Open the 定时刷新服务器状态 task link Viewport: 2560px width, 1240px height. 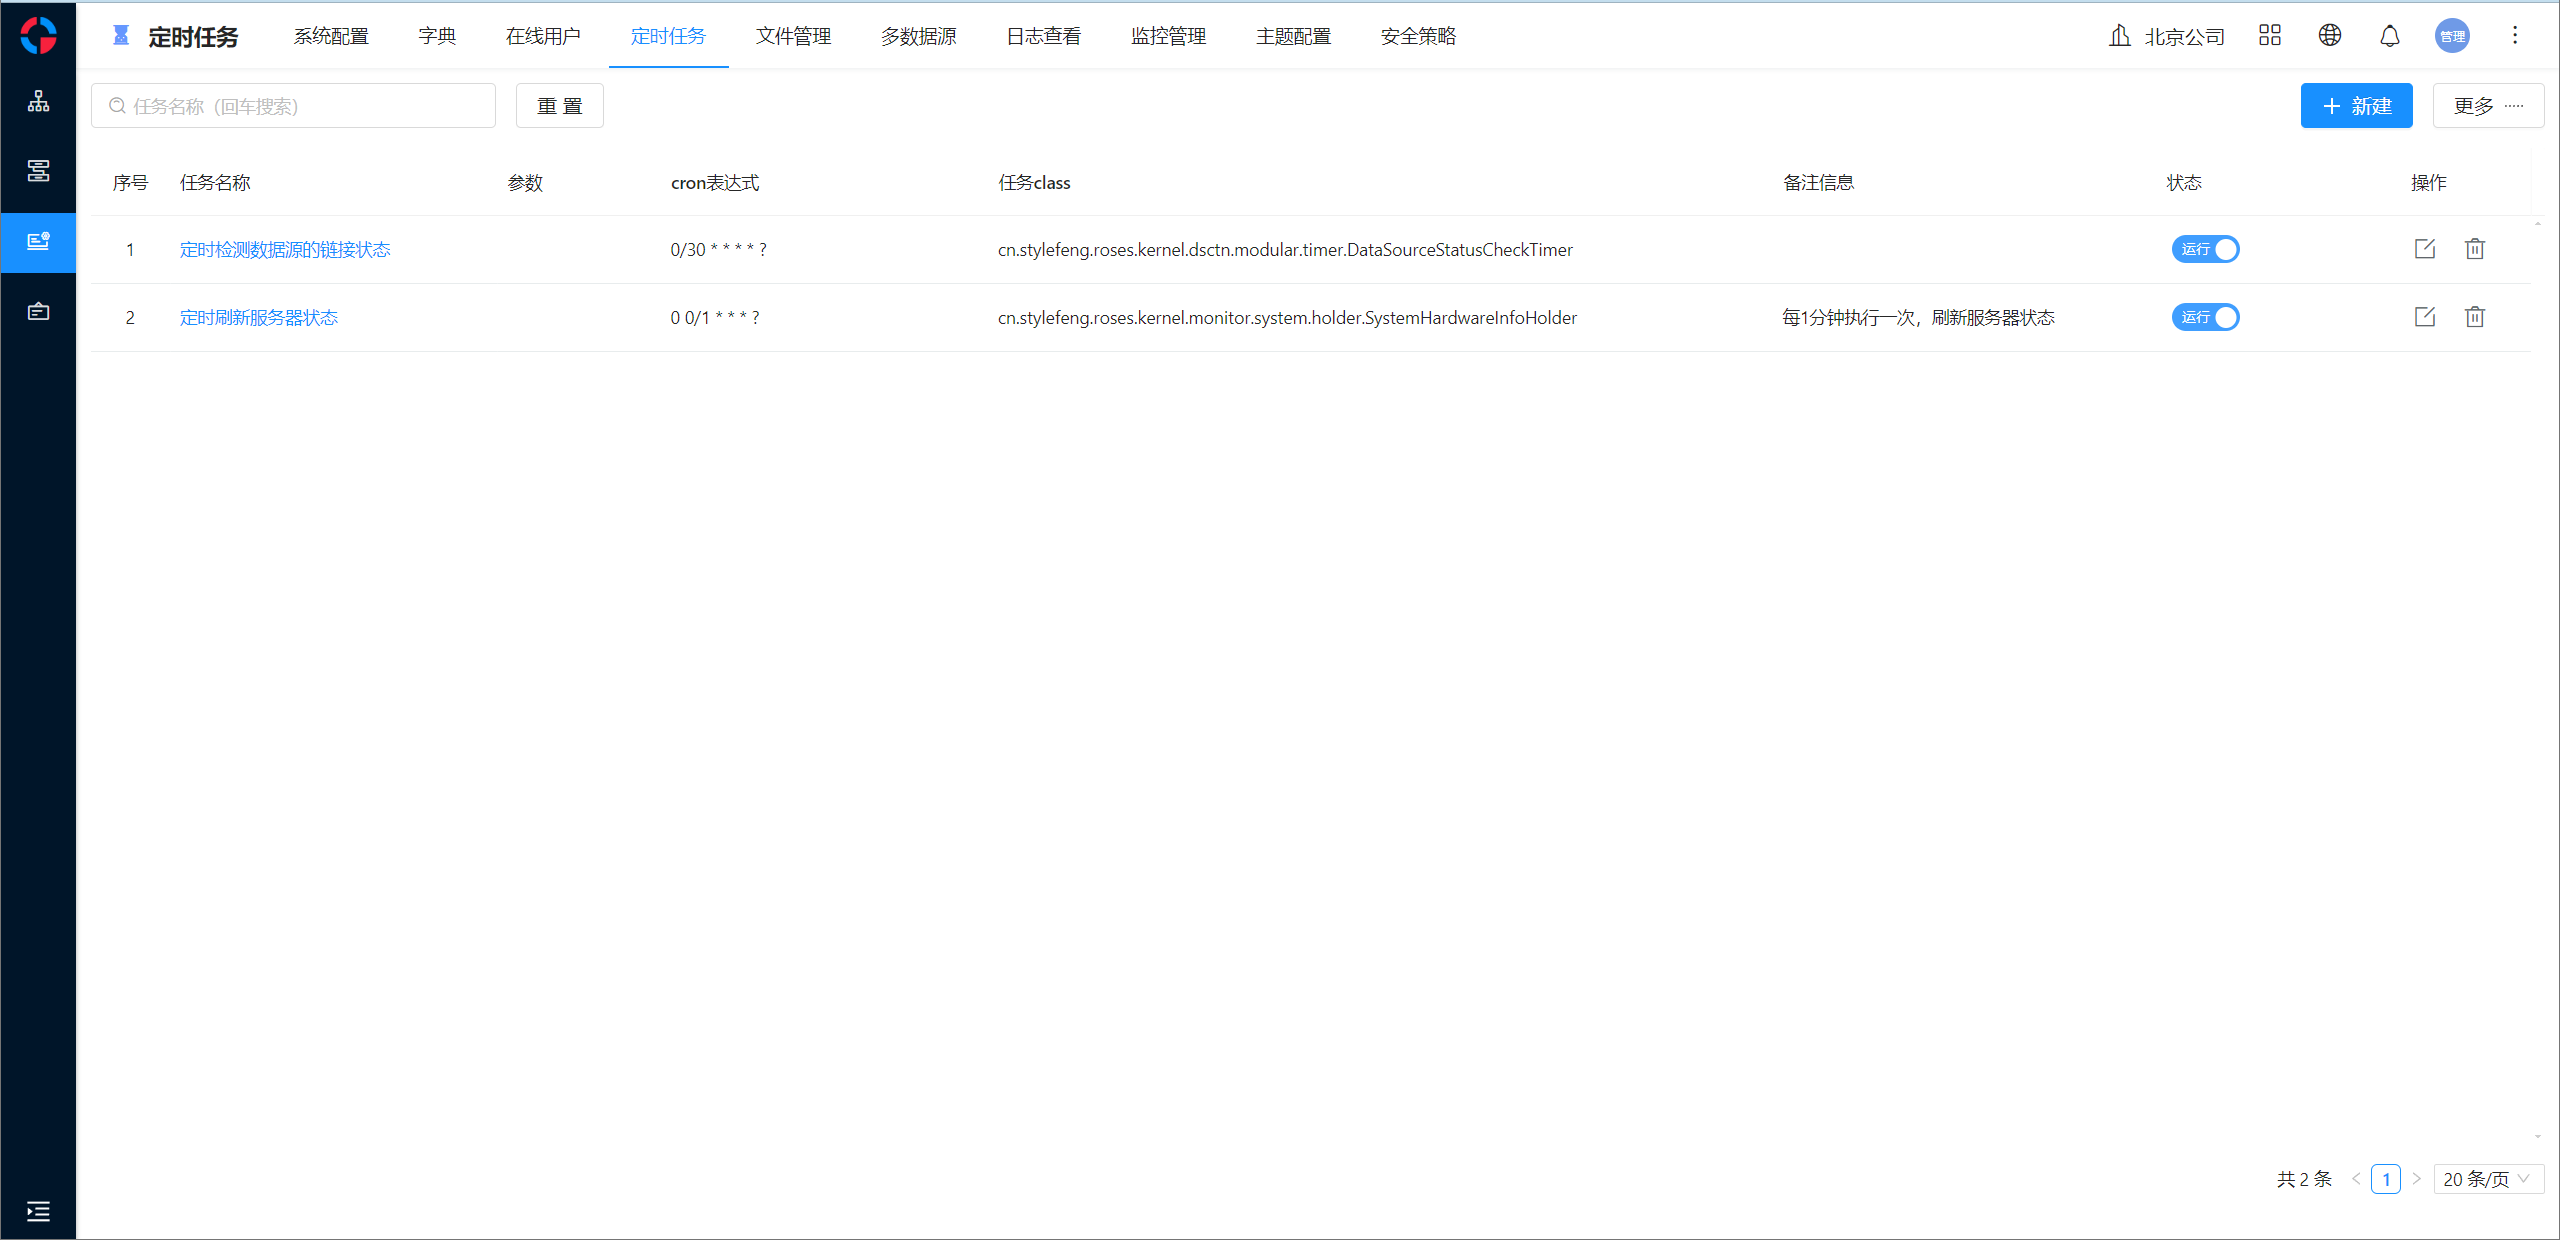pyautogui.click(x=259, y=317)
